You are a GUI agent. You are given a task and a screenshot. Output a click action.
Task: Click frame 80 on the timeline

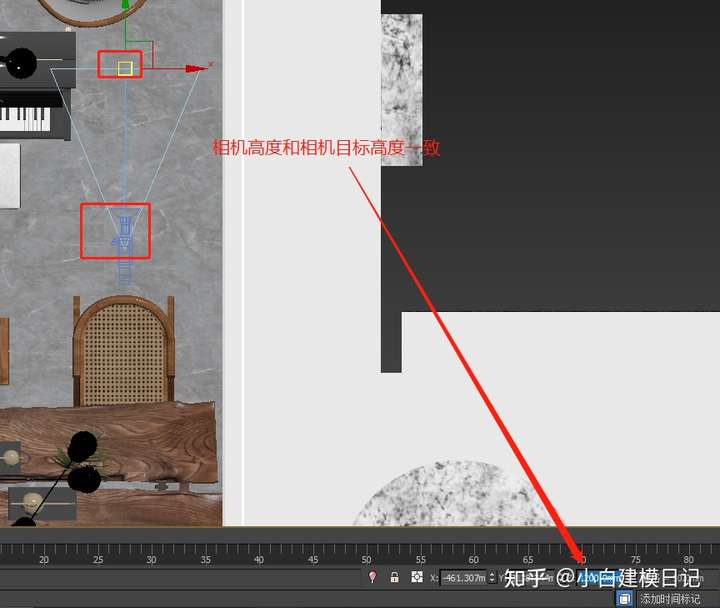click(x=688, y=559)
